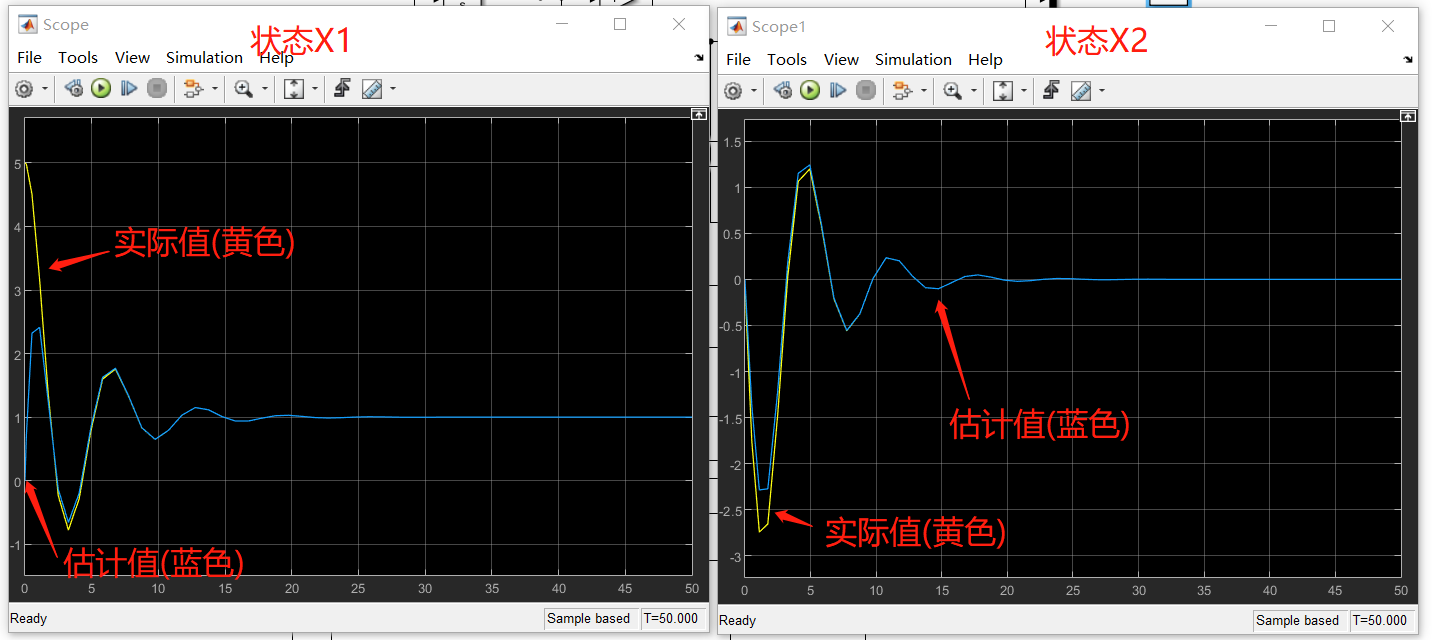This screenshot has height=640, width=1432.
Task: Click the scroll-up arrow on Scope's scrollbar
Action: [698, 113]
